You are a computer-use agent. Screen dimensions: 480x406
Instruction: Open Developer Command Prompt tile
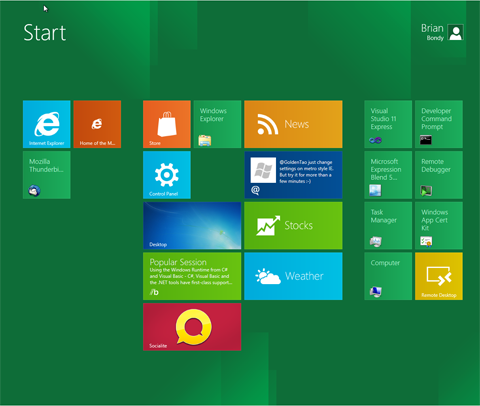tap(439, 124)
